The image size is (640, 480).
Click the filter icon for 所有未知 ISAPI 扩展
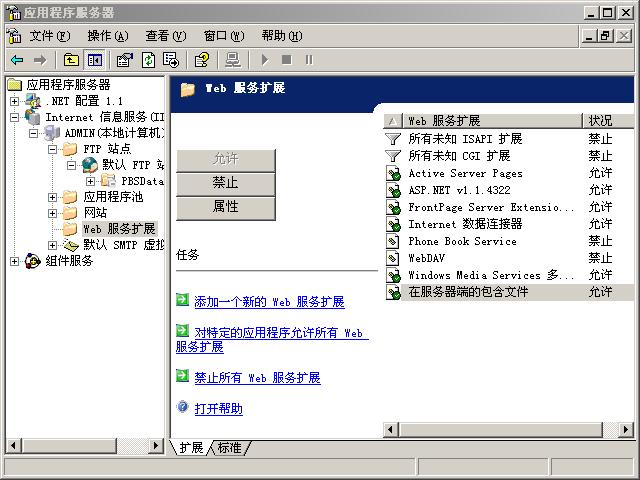click(x=393, y=139)
